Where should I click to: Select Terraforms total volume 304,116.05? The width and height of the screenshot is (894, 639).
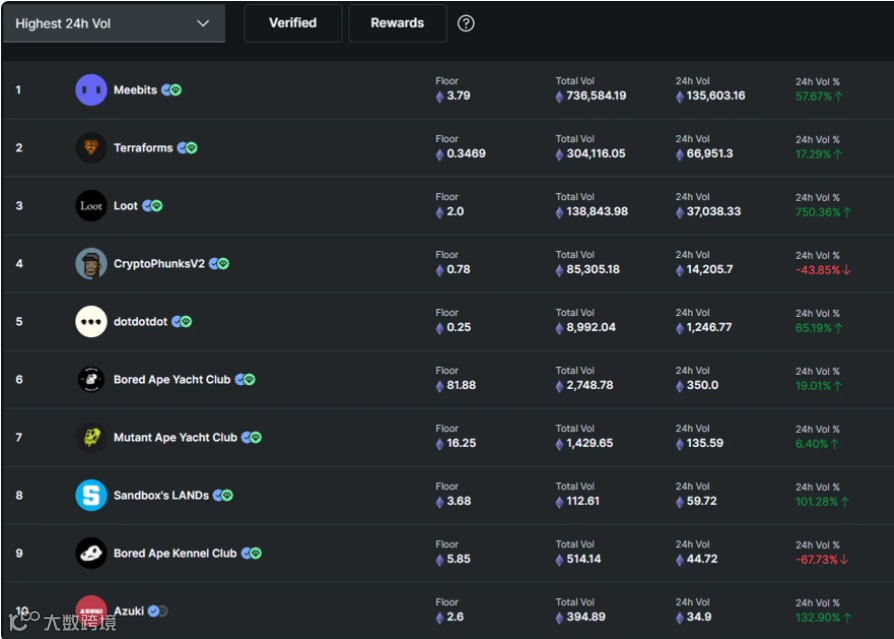point(596,153)
